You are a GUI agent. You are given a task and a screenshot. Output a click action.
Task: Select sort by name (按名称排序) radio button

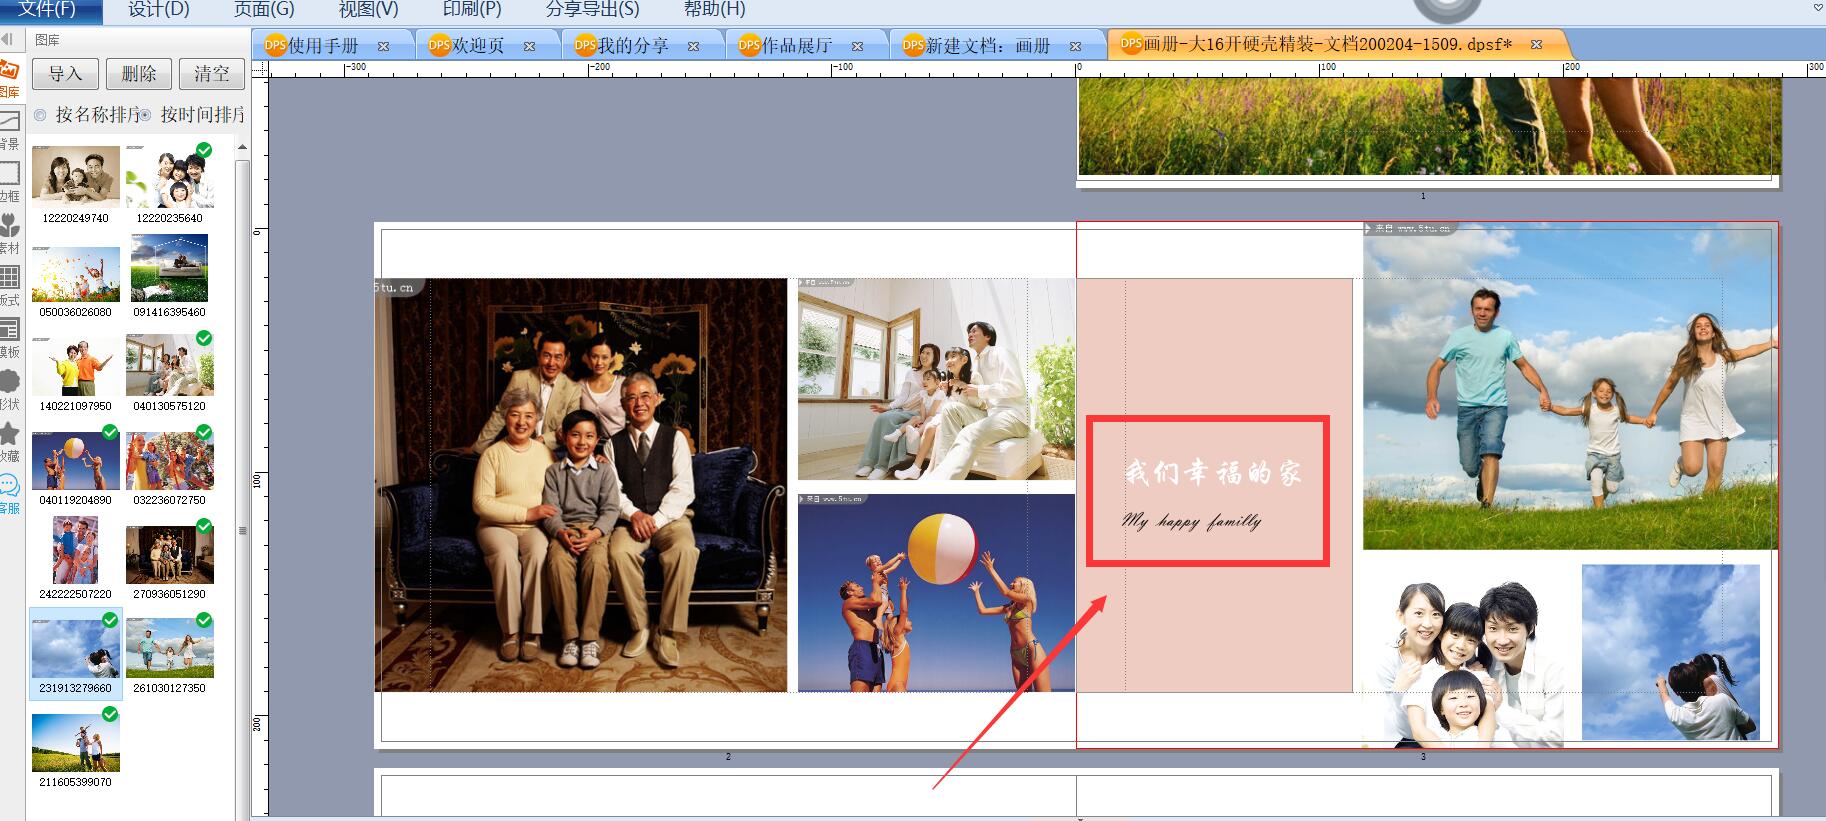coord(40,115)
